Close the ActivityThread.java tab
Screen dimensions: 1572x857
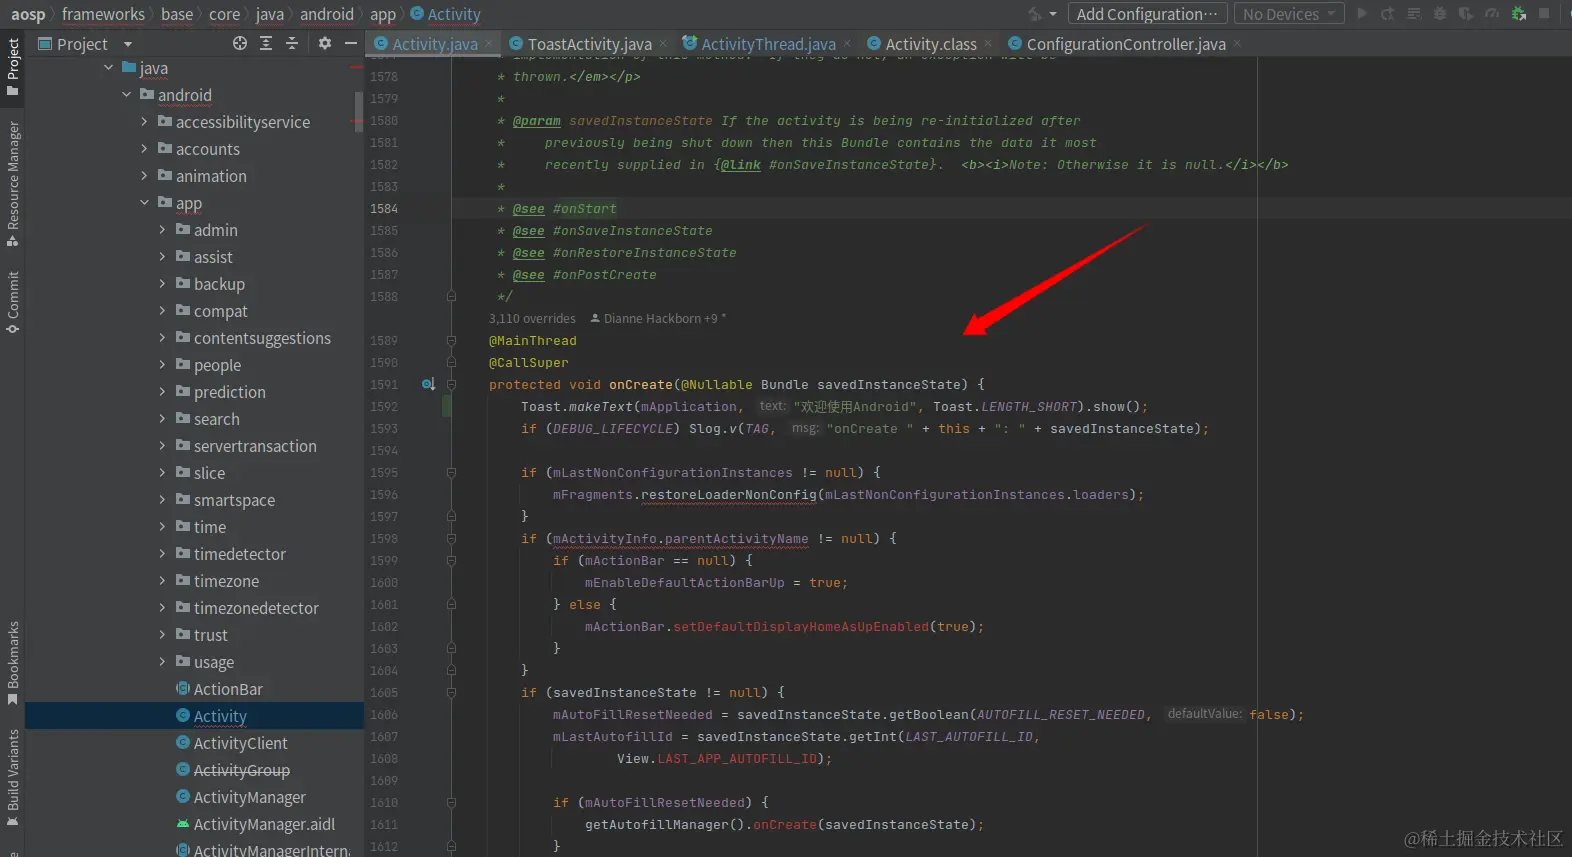(848, 44)
